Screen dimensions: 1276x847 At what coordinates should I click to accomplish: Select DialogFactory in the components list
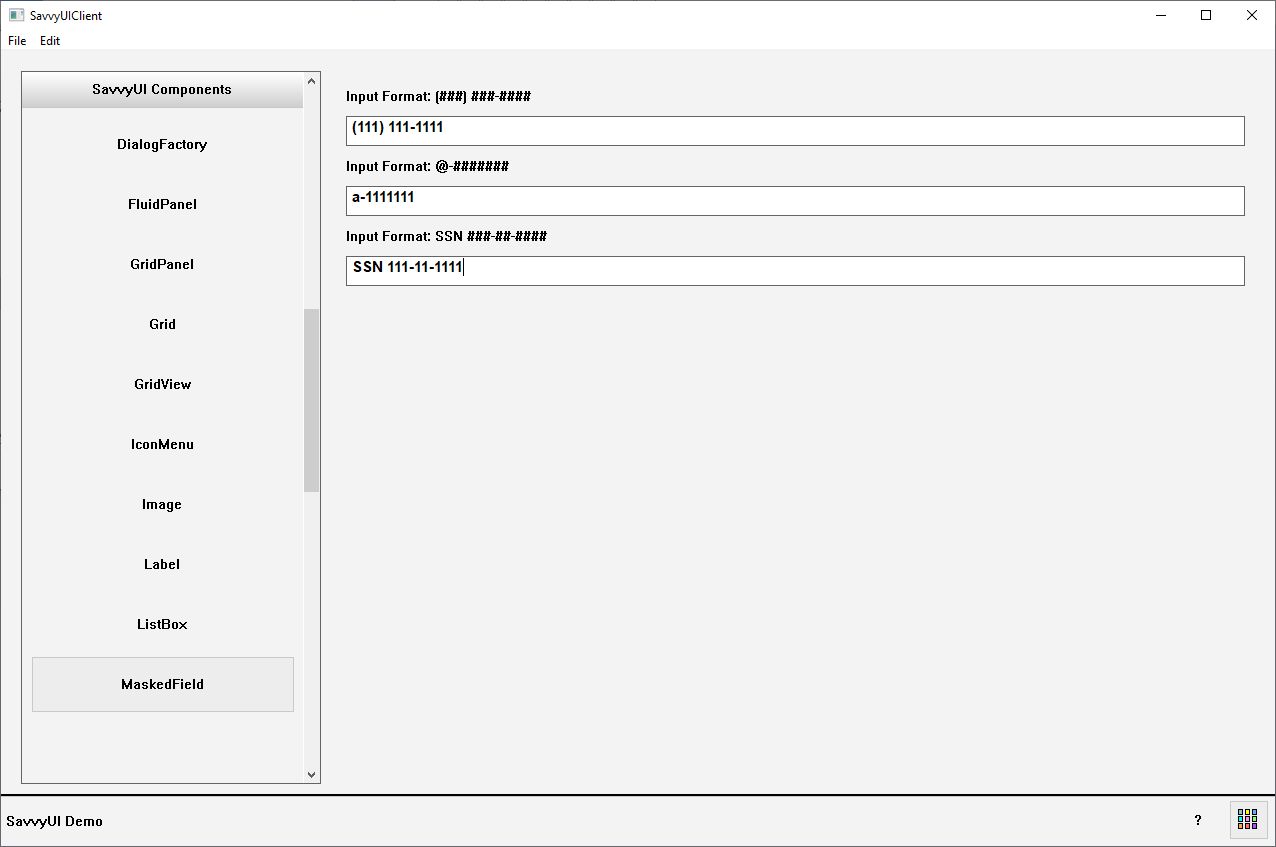tap(162, 144)
